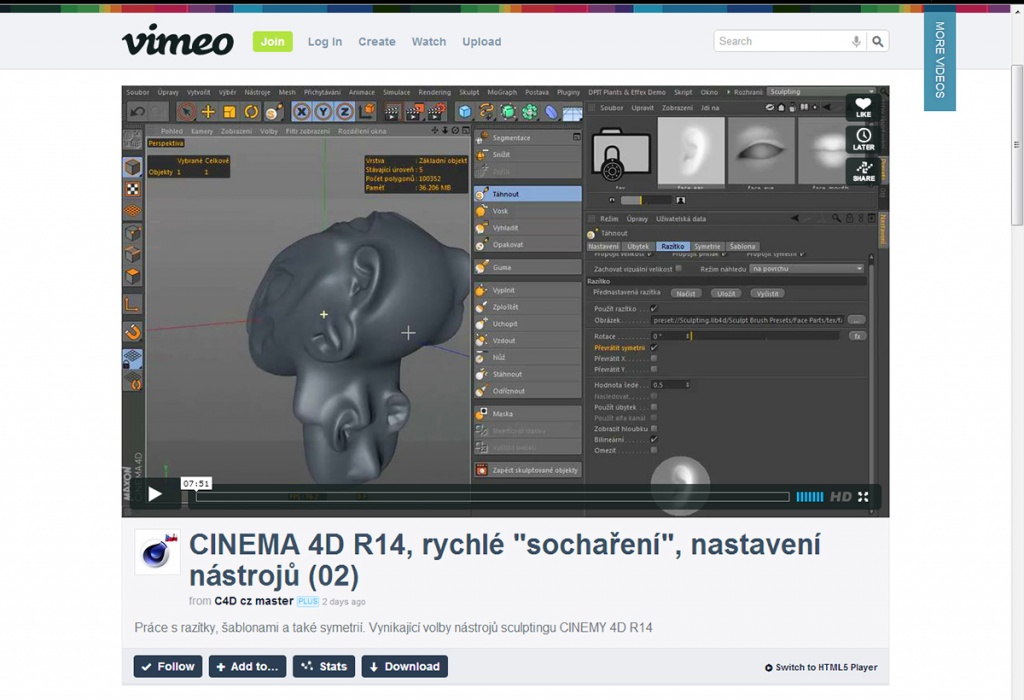The height and width of the screenshot is (700, 1024).
Task: Uncheck Převrátit symetrii checkbox
Action: click(x=654, y=348)
